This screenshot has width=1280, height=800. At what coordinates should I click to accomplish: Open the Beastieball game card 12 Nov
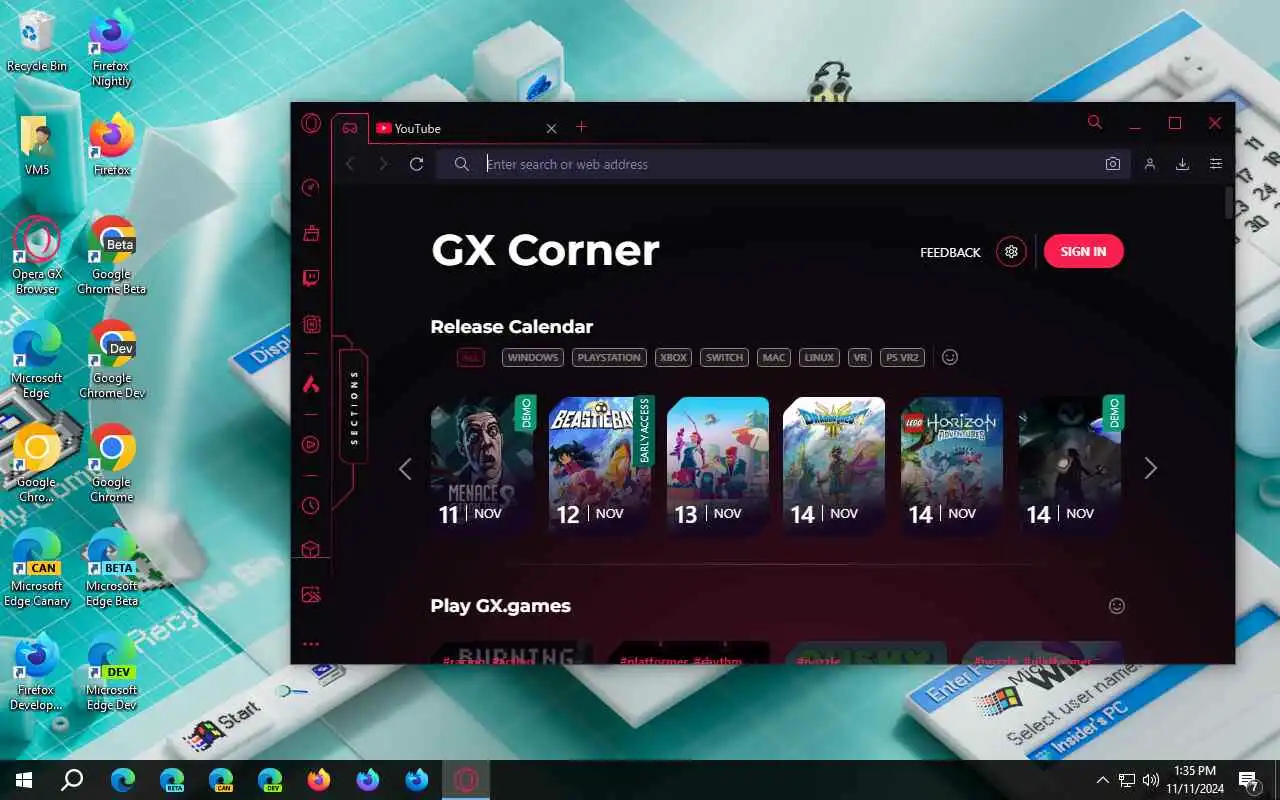pyautogui.click(x=600, y=465)
